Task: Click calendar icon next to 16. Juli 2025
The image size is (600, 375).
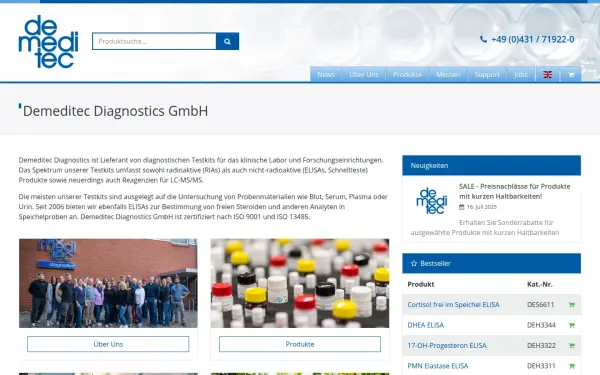Action: 461,207
